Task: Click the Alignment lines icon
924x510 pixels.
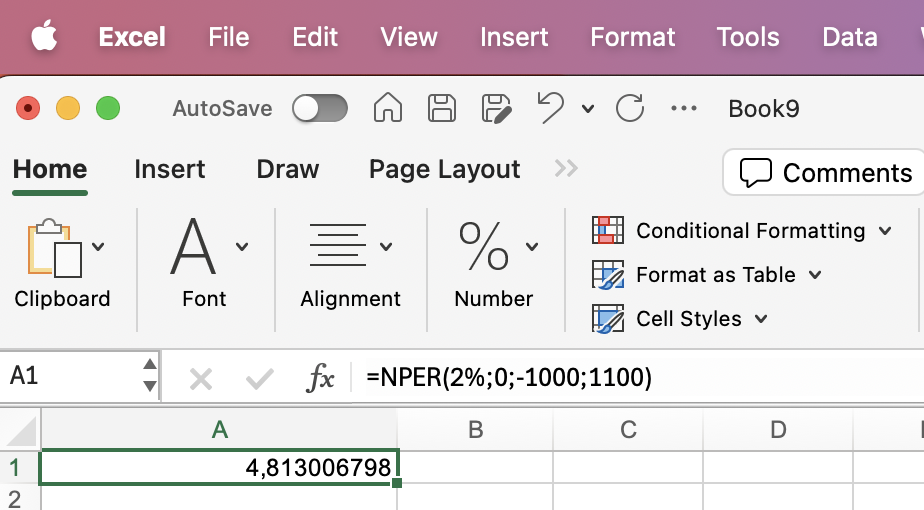Action: pyautogui.click(x=338, y=245)
